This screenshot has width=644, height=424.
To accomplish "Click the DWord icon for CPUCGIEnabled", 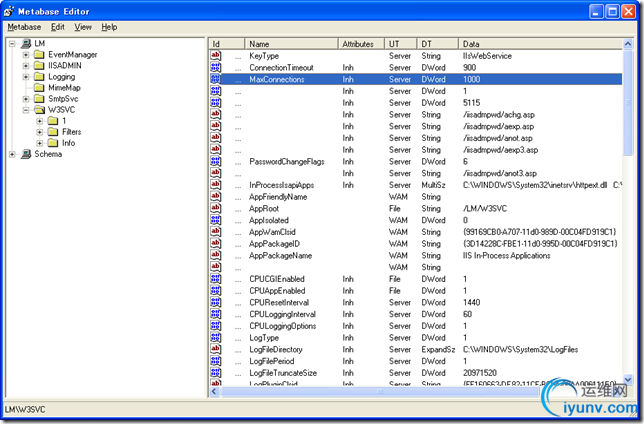I will pyautogui.click(x=216, y=279).
